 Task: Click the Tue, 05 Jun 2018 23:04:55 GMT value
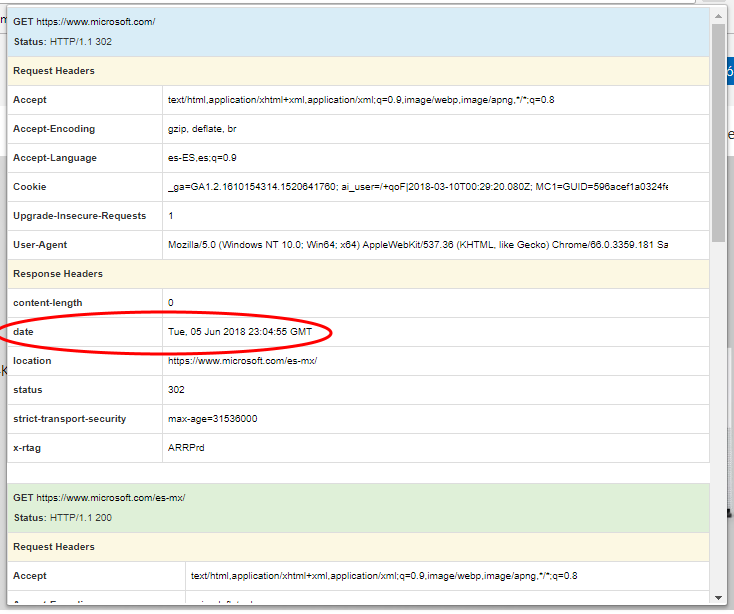coord(240,332)
